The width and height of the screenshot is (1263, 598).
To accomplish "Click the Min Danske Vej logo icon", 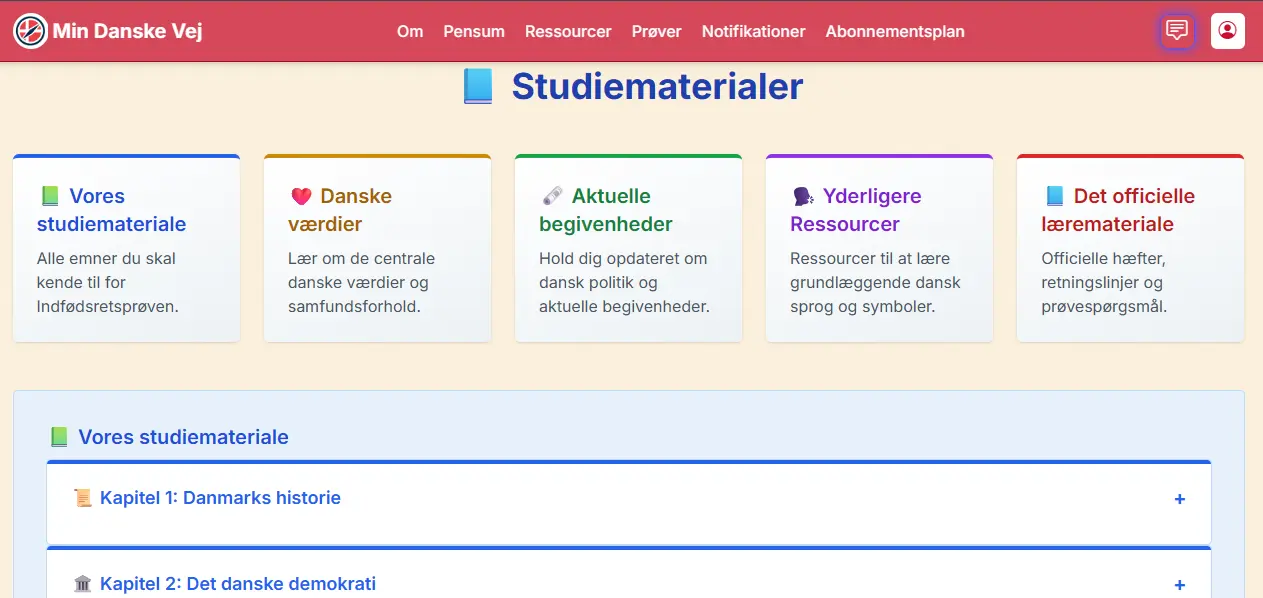I will [30, 31].
